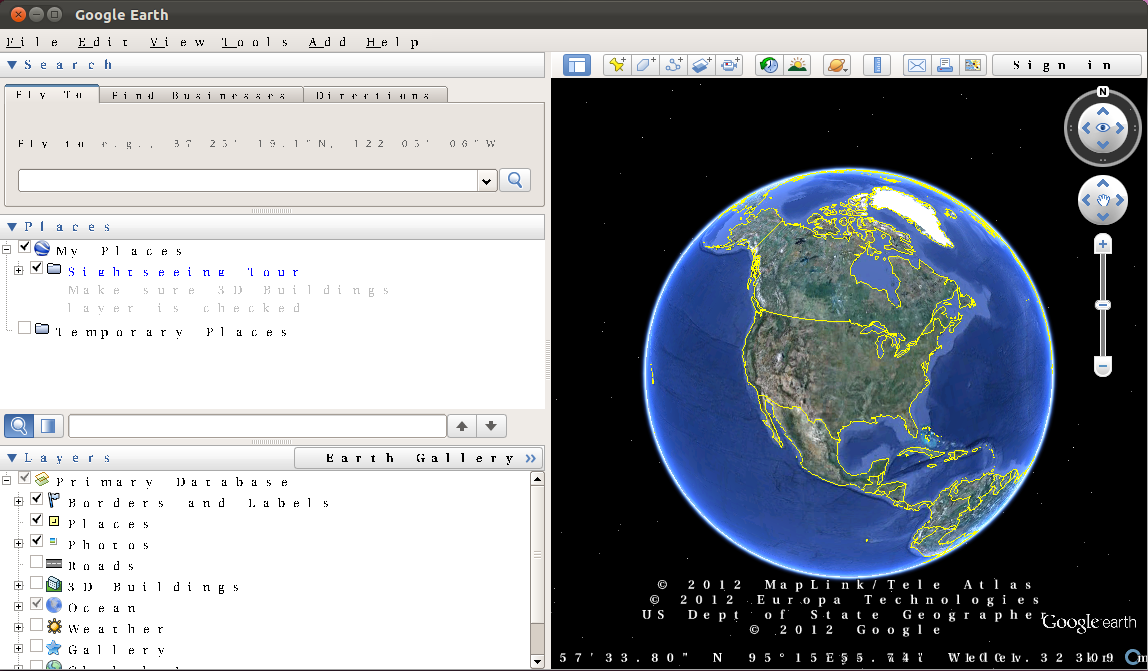Zoom in with the plus button
The width and height of the screenshot is (1148, 671).
[x=1103, y=244]
